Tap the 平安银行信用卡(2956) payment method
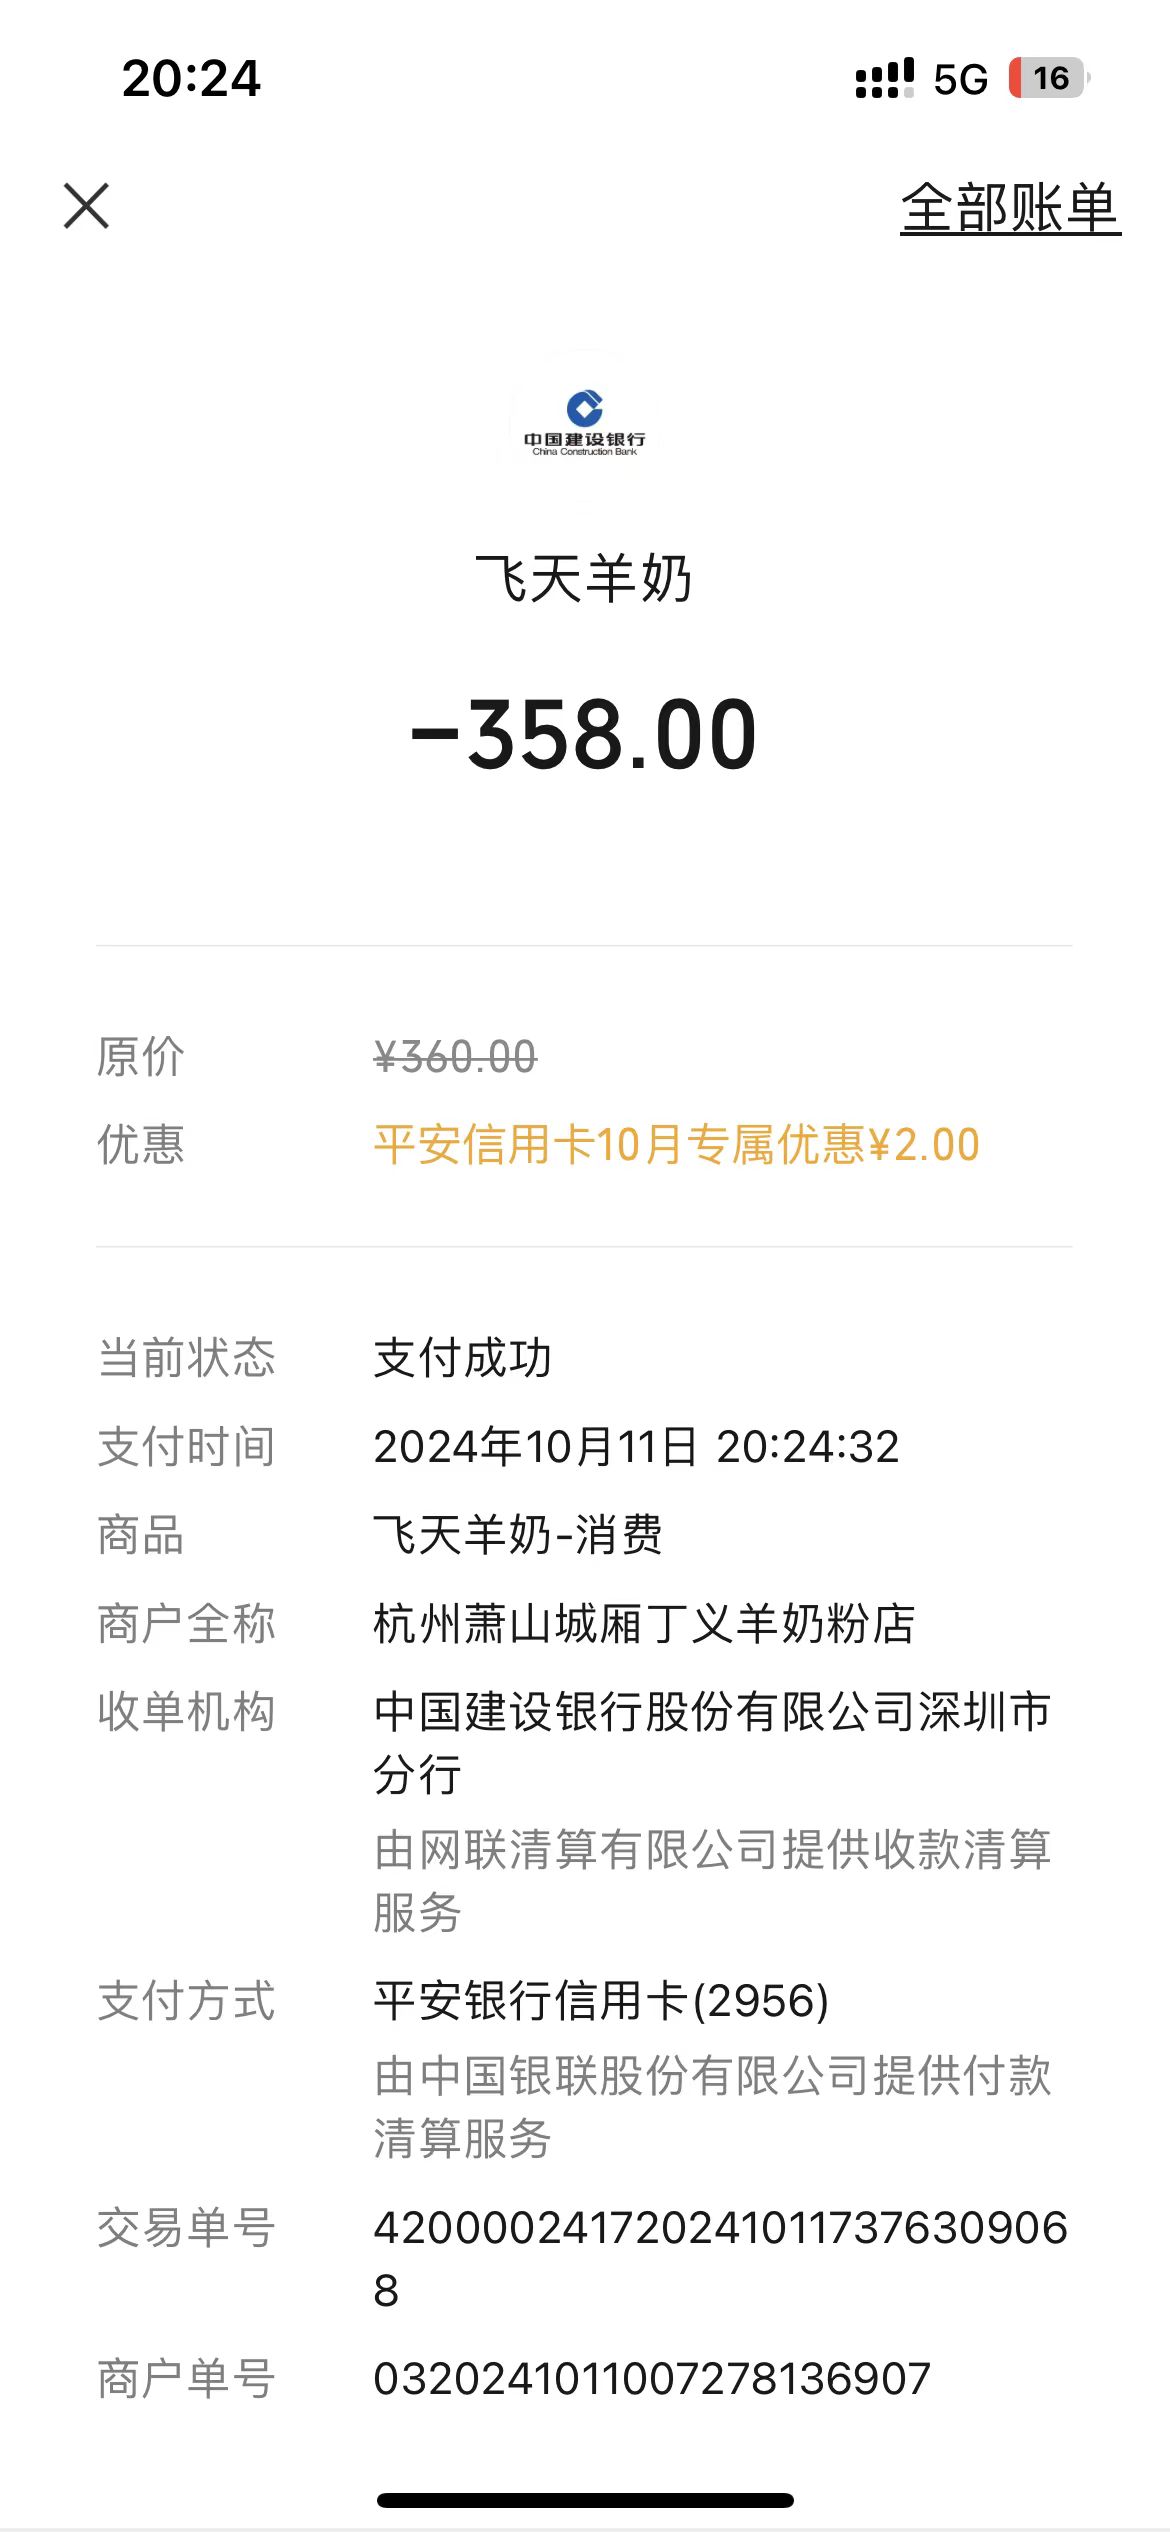This screenshot has width=1170, height=2532. point(601,2001)
